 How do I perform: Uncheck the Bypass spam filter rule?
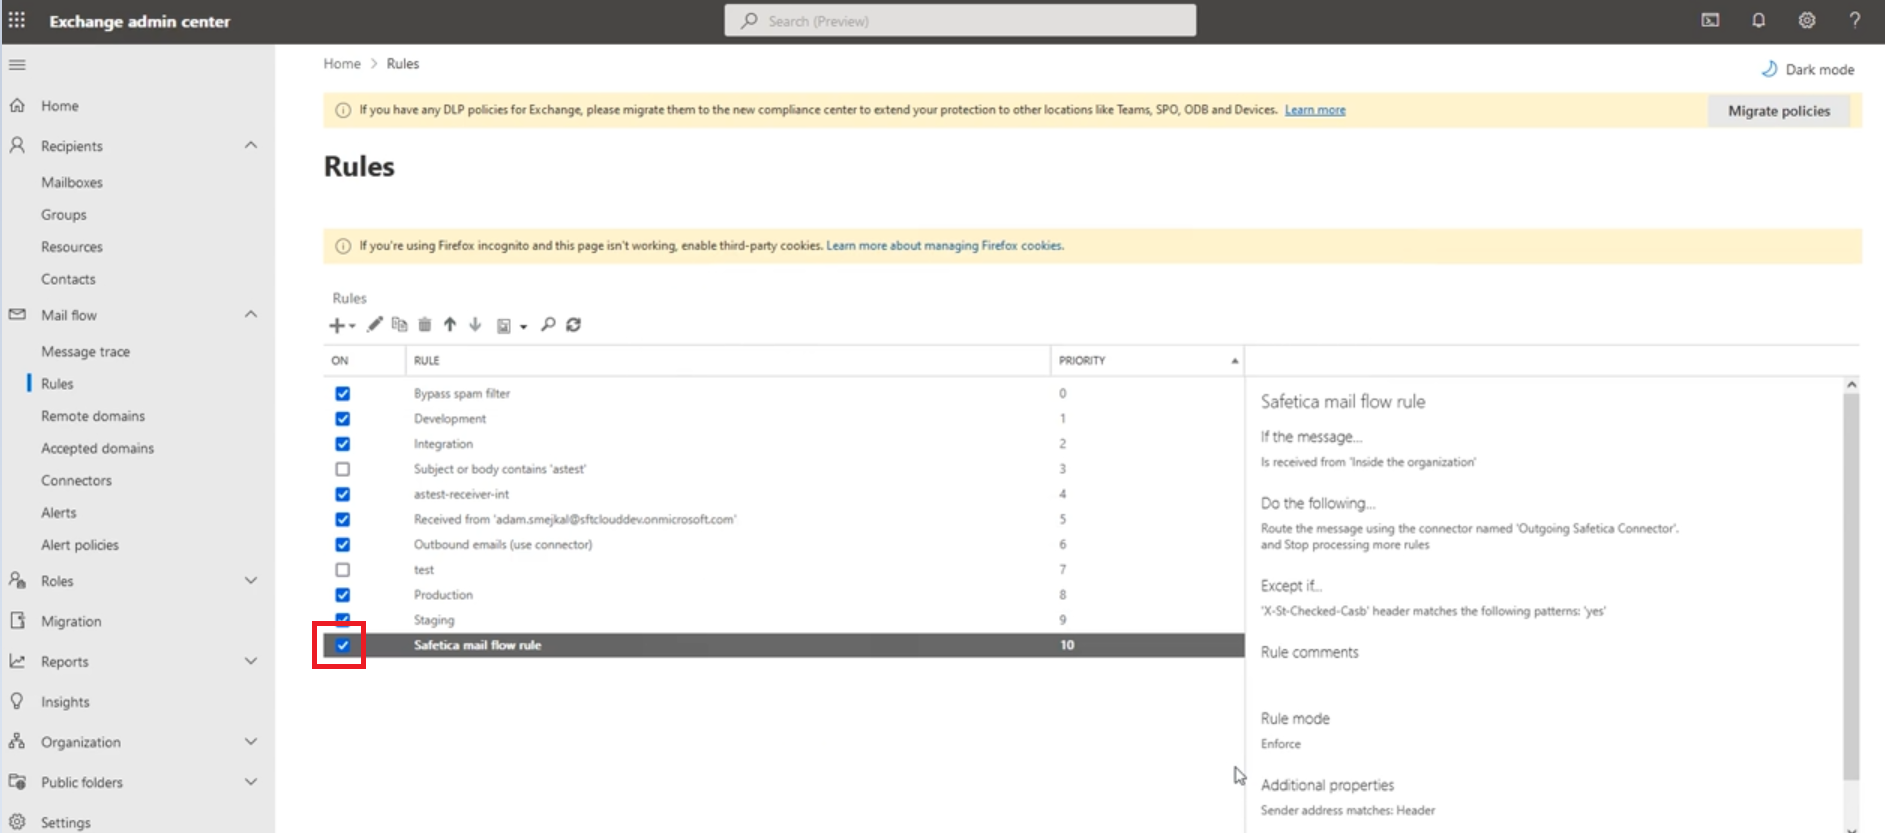343,394
